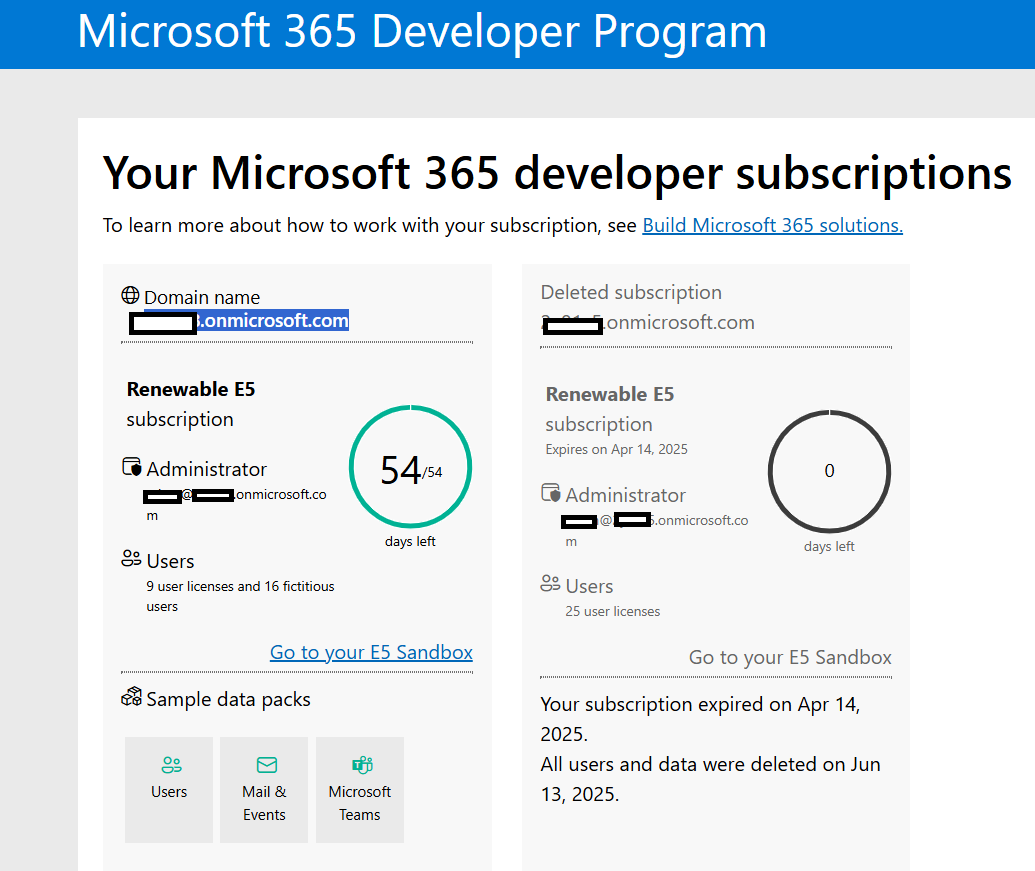Image resolution: width=1035 pixels, height=871 pixels.
Task: Click 'All users and data were deleted' message
Action: coord(710,779)
